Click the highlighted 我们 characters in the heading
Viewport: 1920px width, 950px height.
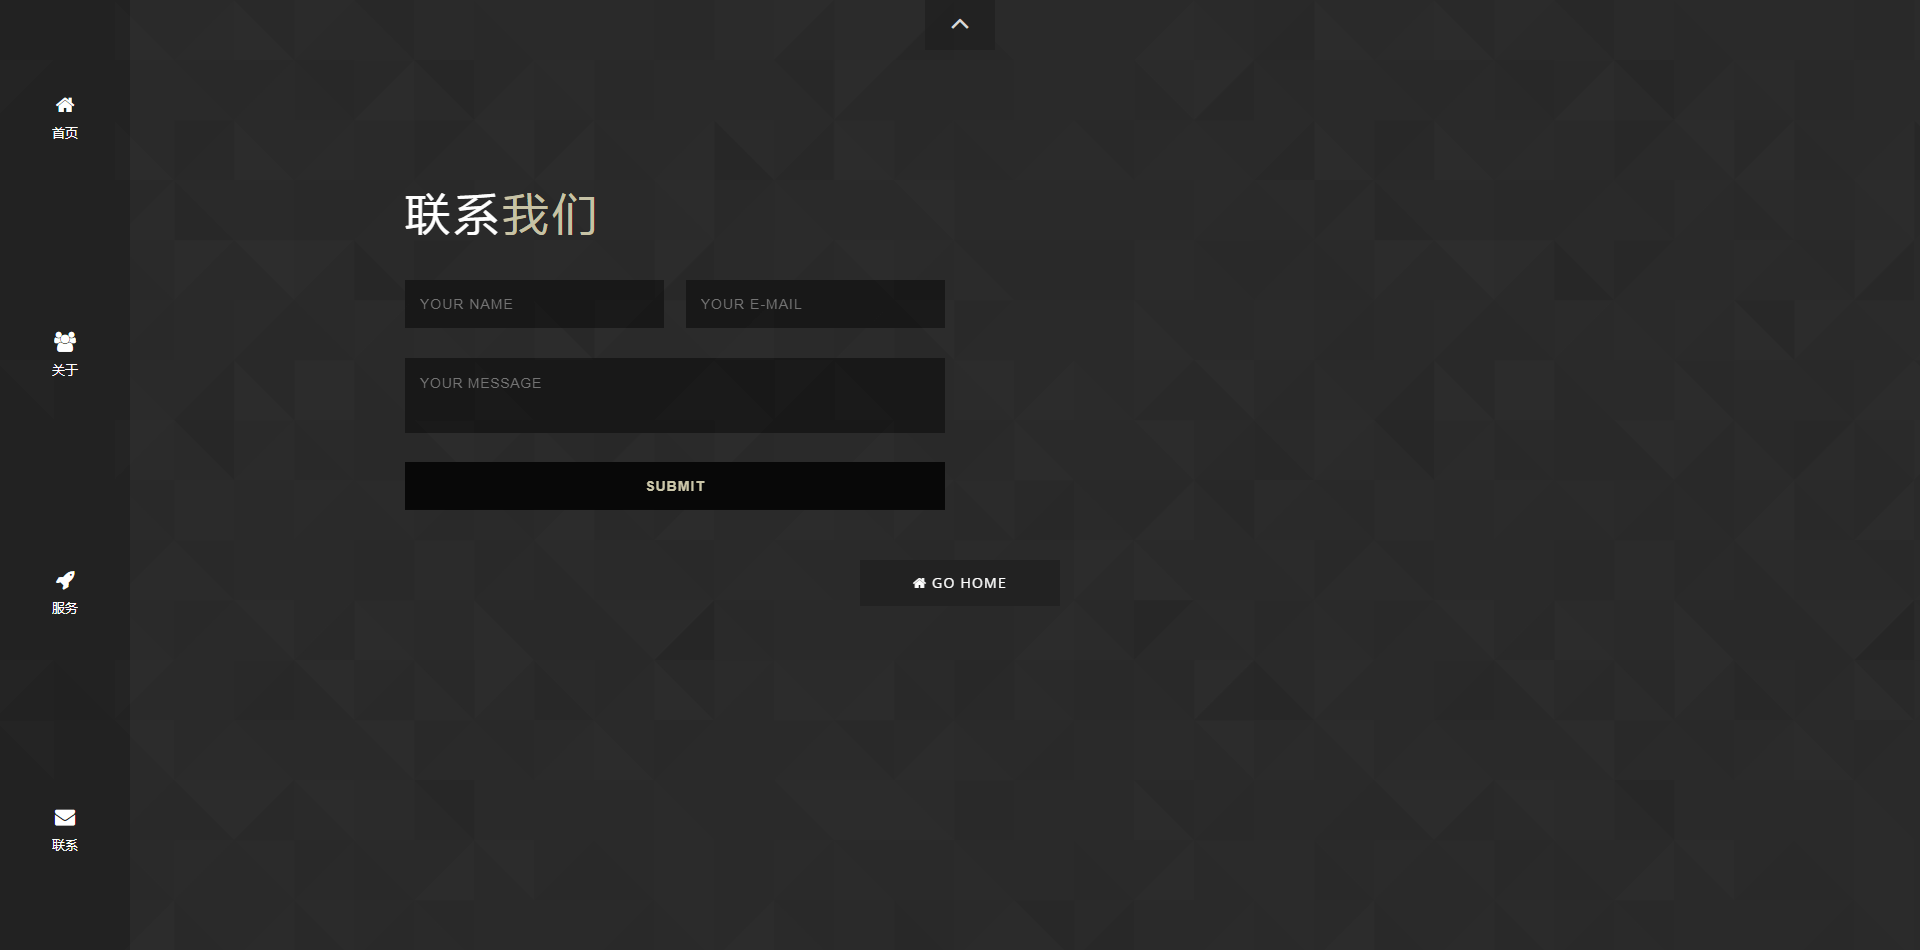549,215
